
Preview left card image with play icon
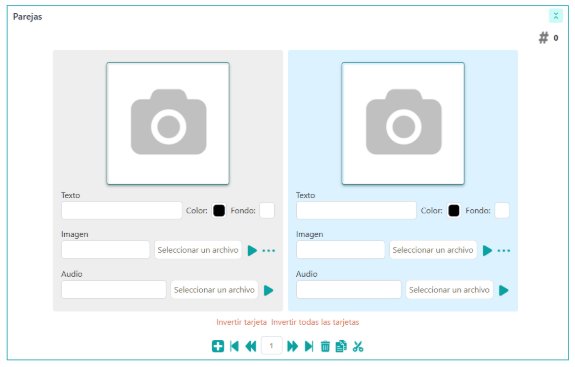point(252,251)
